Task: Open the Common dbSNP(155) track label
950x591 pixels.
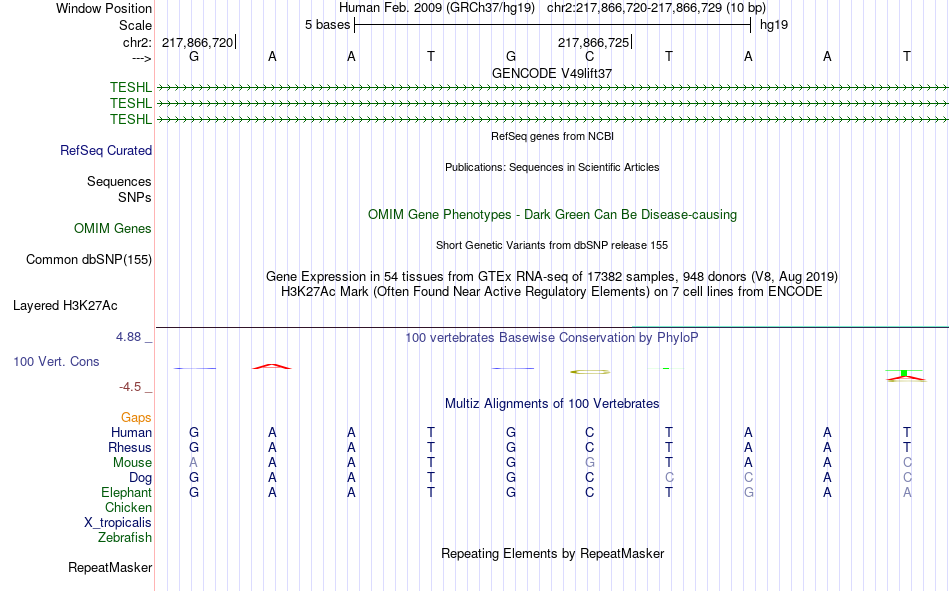Action: [x=89, y=259]
